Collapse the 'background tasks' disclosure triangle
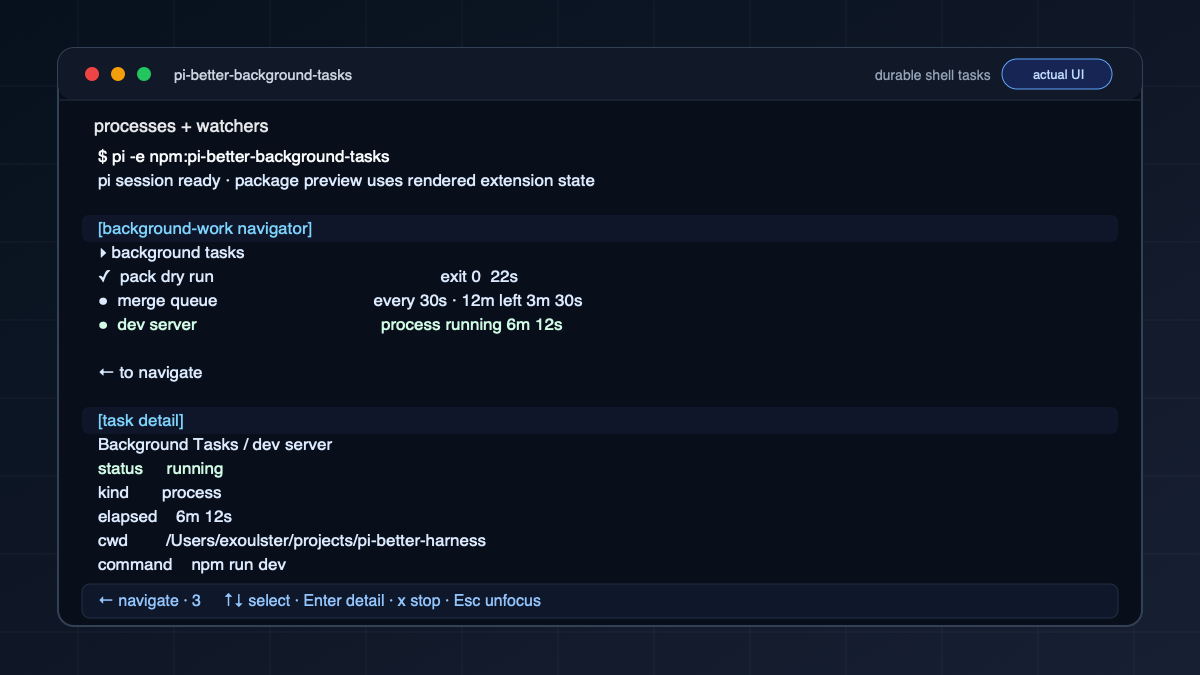This screenshot has height=675, width=1200. tap(104, 253)
